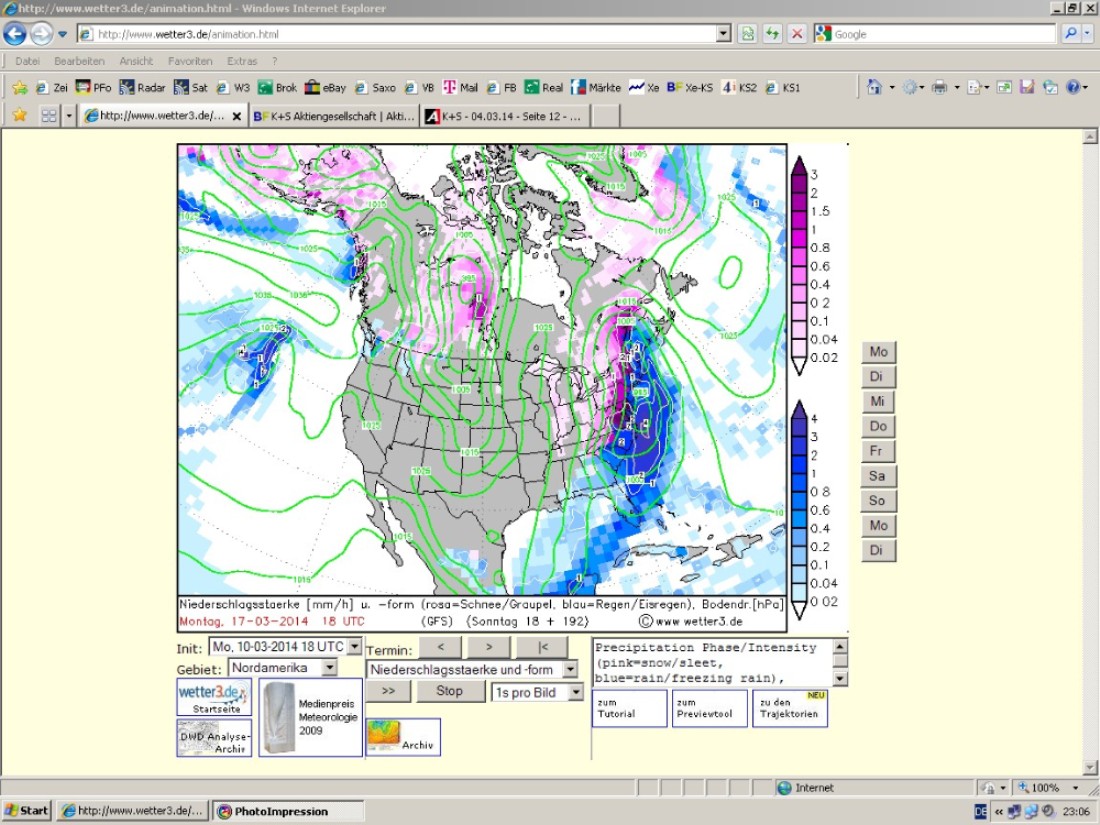Open PhotoImpression from the taskbar
The height and width of the screenshot is (825, 1100).
click(280, 811)
